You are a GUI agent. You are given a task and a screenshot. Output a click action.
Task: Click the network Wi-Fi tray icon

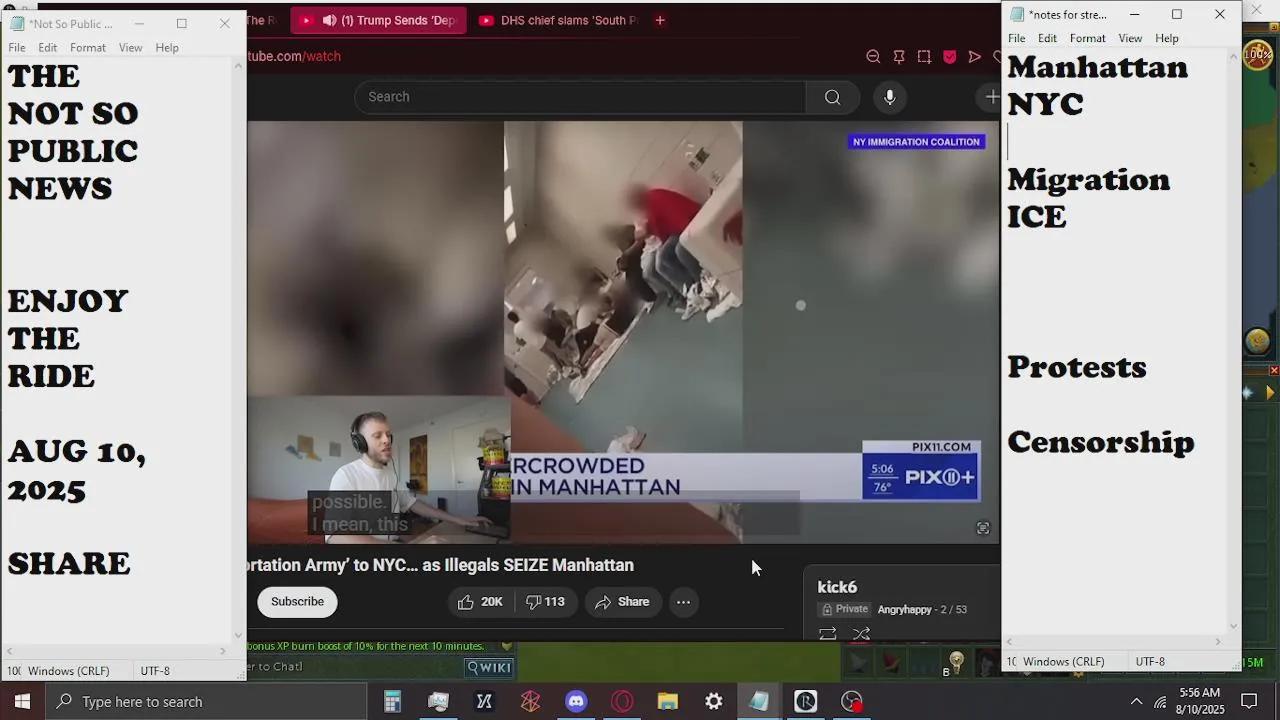tap(1160, 702)
